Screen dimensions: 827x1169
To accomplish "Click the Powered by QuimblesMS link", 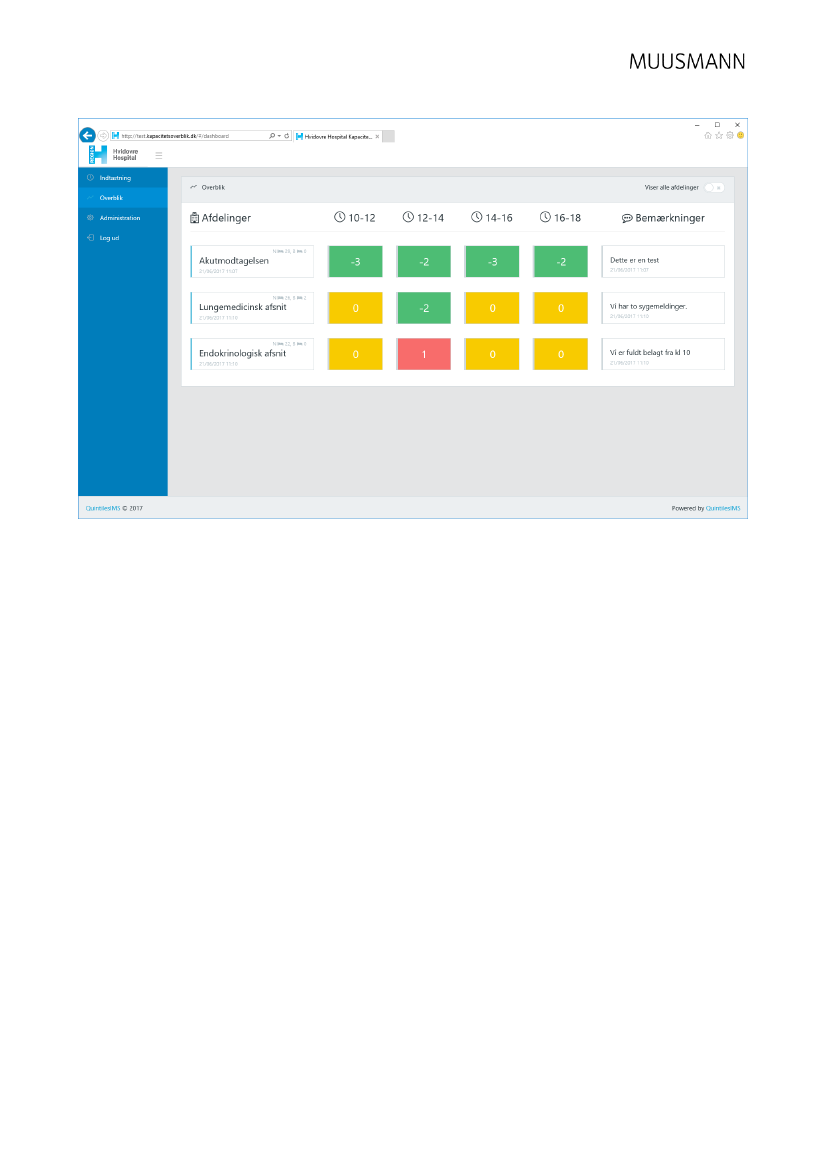I will pos(723,508).
